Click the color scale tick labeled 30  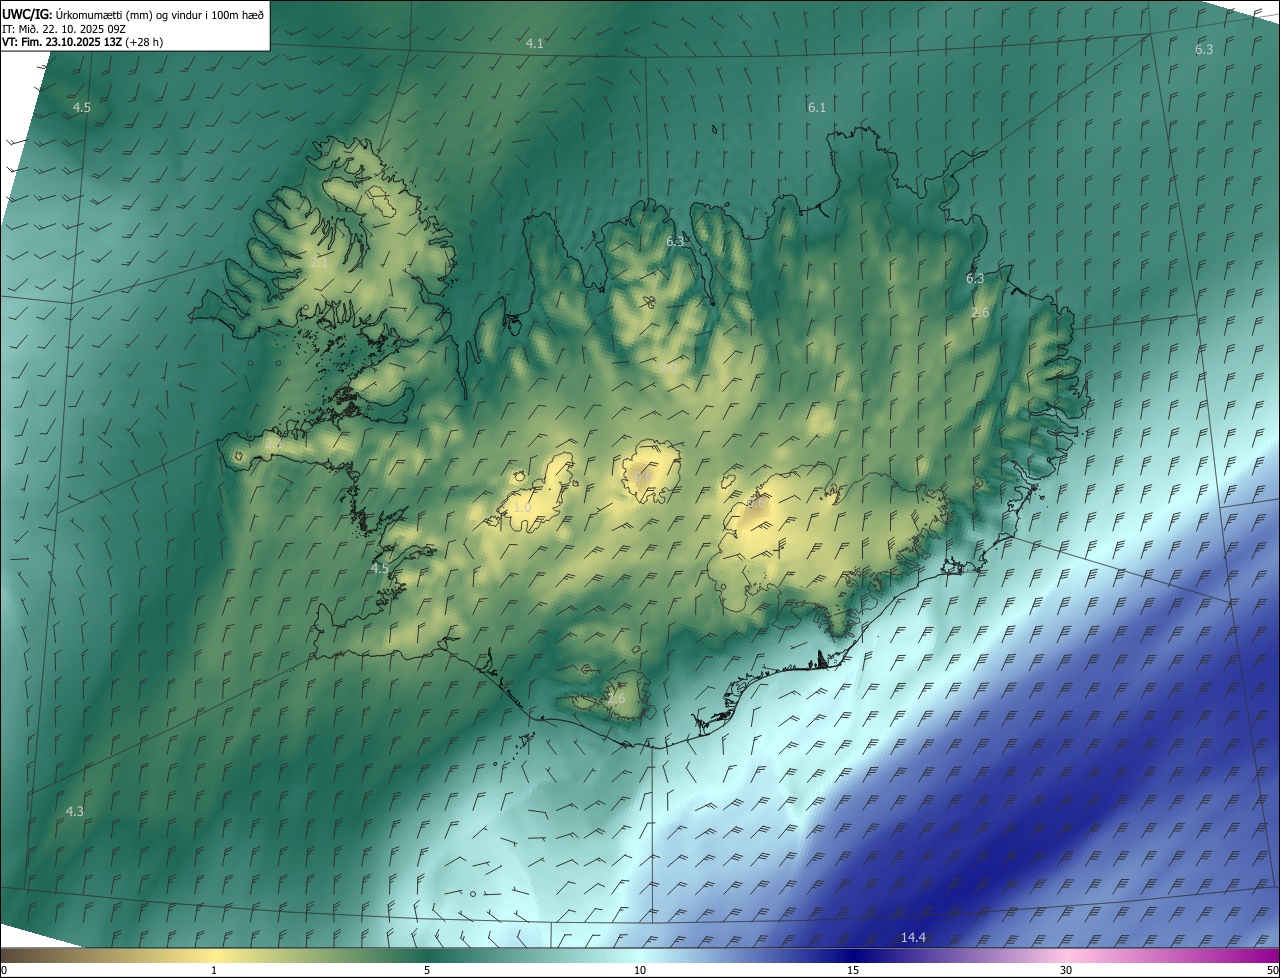[1066, 970]
